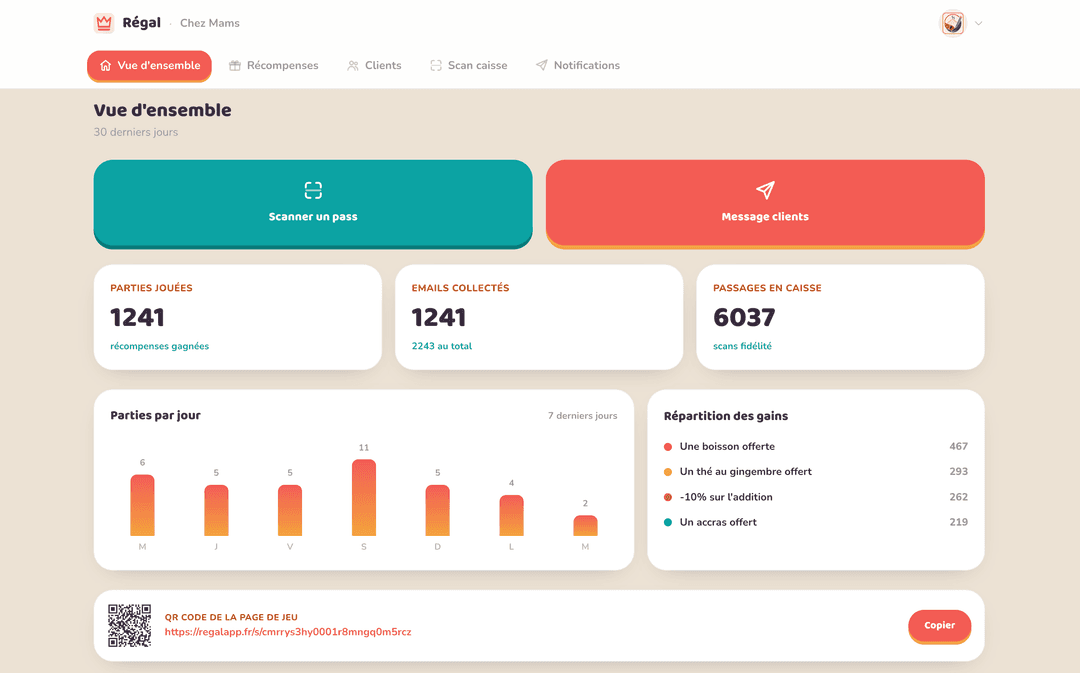Click the Régal crown logo icon

[104, 23]
